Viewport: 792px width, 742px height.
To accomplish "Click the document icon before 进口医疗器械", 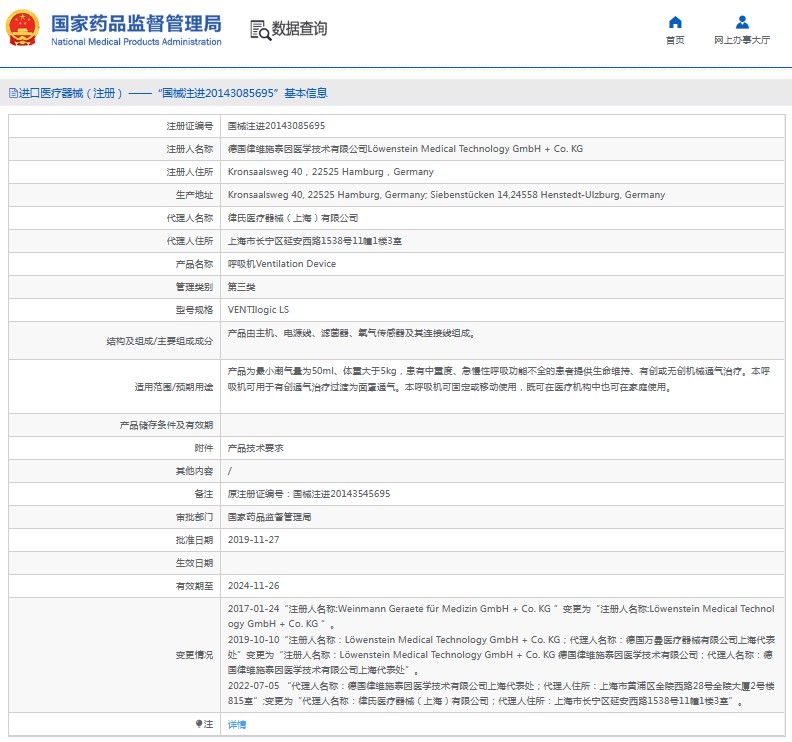I will point(13,93).
